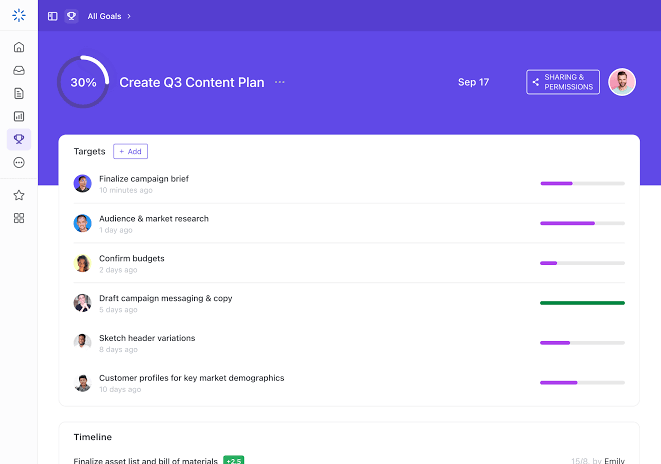The height and width of the screenshot is (464, 661).
Task: Click the app logo icon
Action: point(19,15)
